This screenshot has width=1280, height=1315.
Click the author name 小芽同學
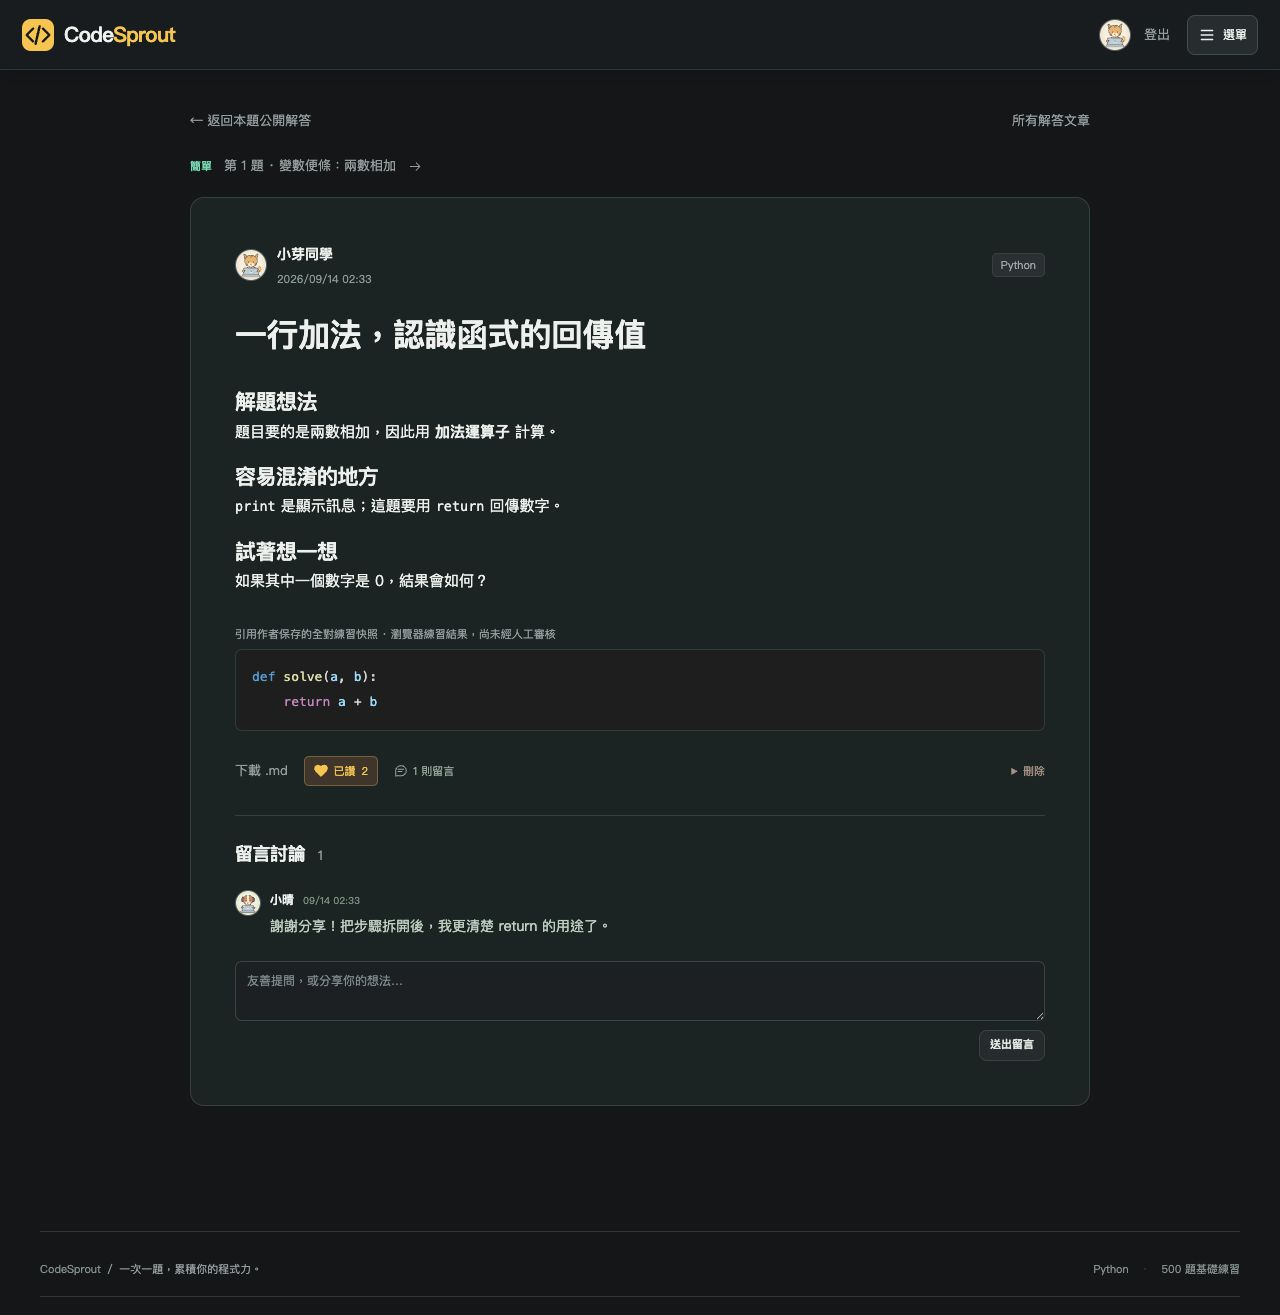305,254
